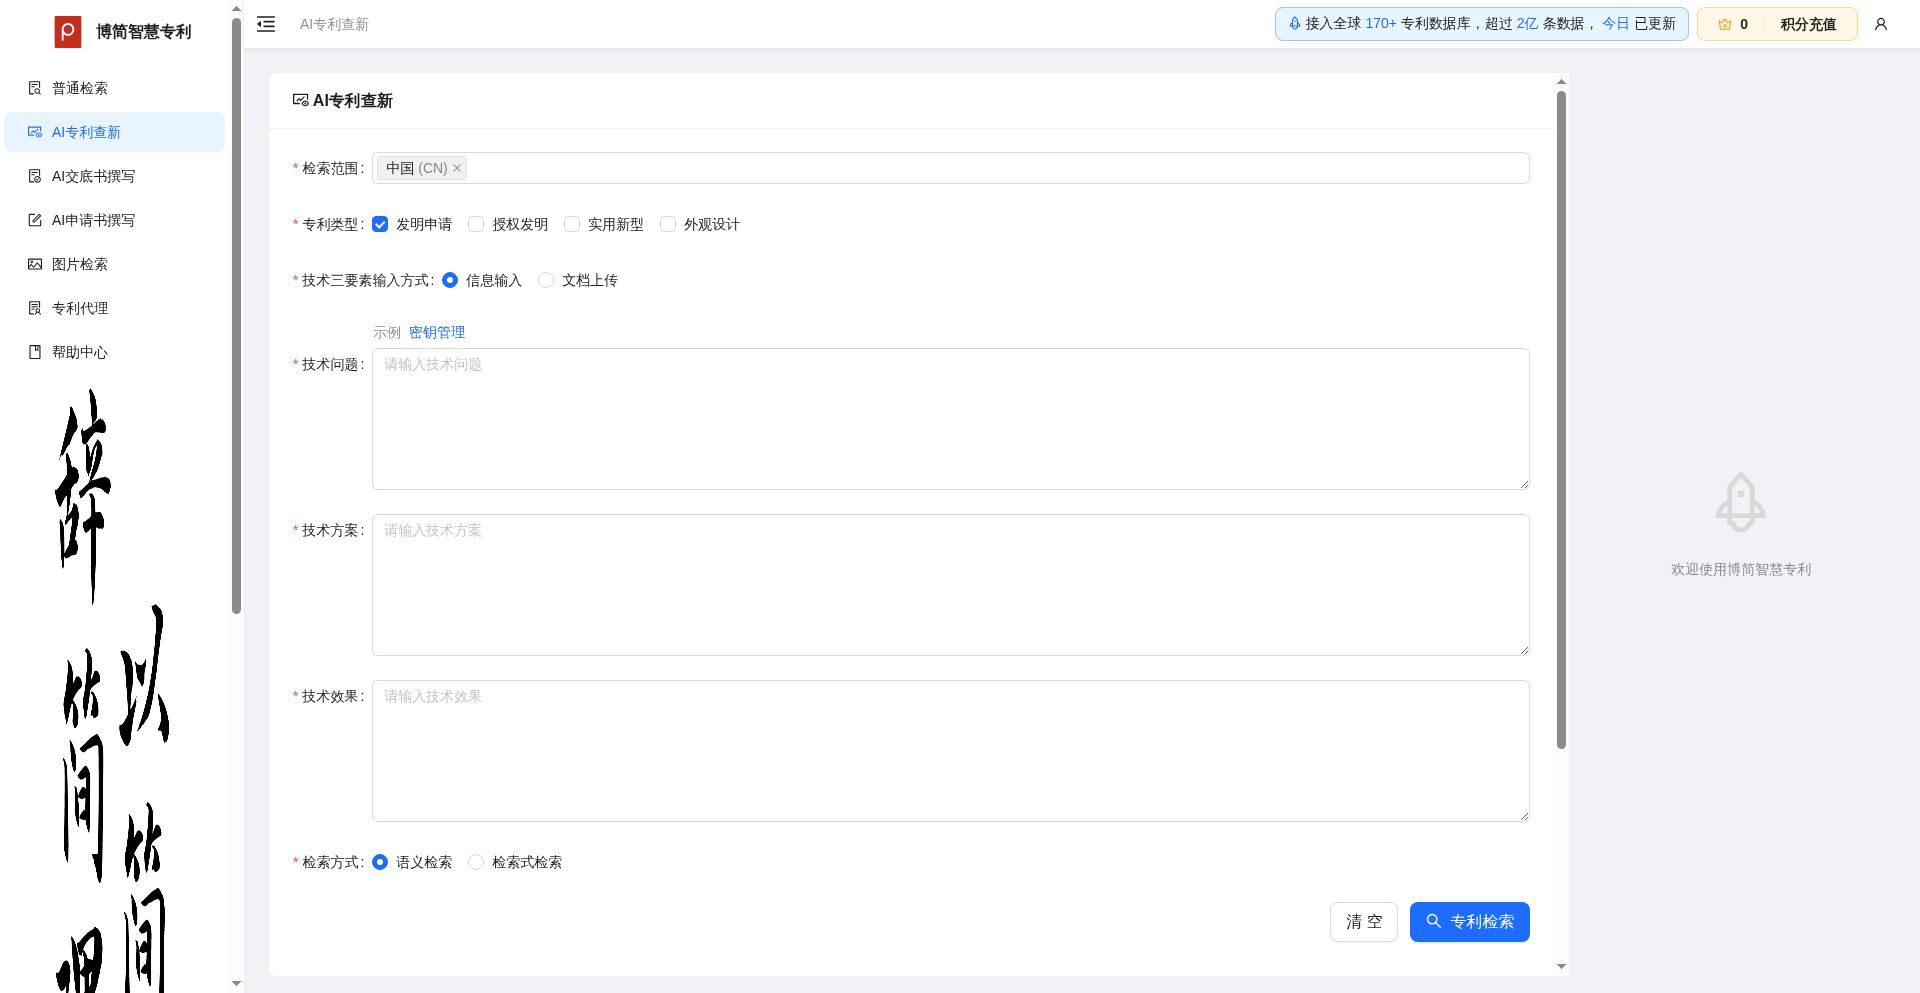Viewport: 1920px width, 993px height.
Task: Click the 帮助中心 book icon in sidebar
Action: click(x=35, y=352)
